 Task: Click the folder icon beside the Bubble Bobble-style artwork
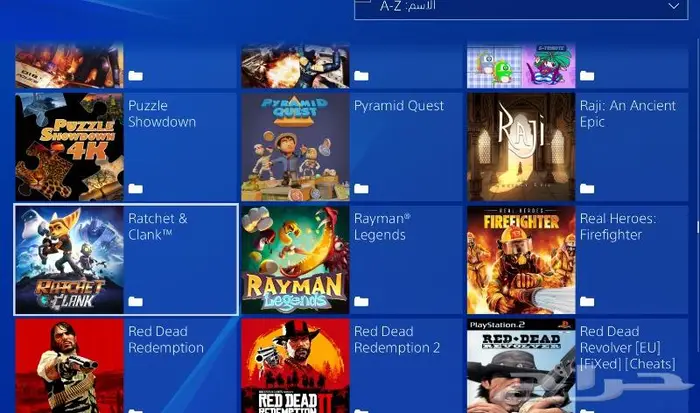point(587,75)
